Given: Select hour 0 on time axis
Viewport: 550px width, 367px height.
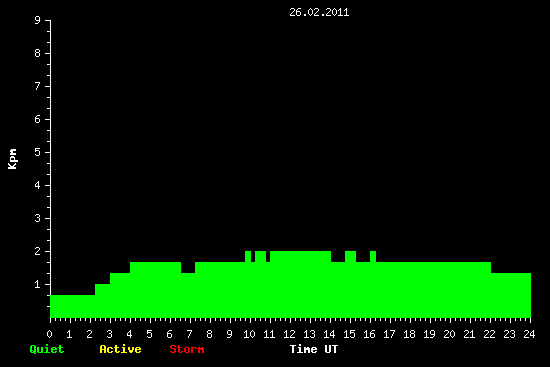Looking at the screenshot, I should click(49, 334).
